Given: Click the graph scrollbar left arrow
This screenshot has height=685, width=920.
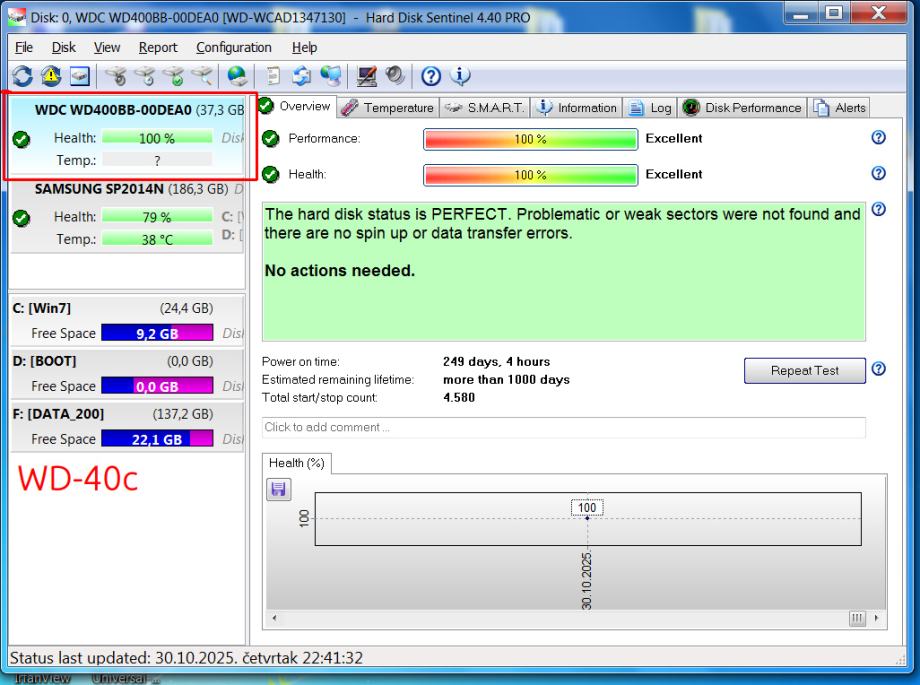Looking at the screenshot, I should (x=274, y=617).
